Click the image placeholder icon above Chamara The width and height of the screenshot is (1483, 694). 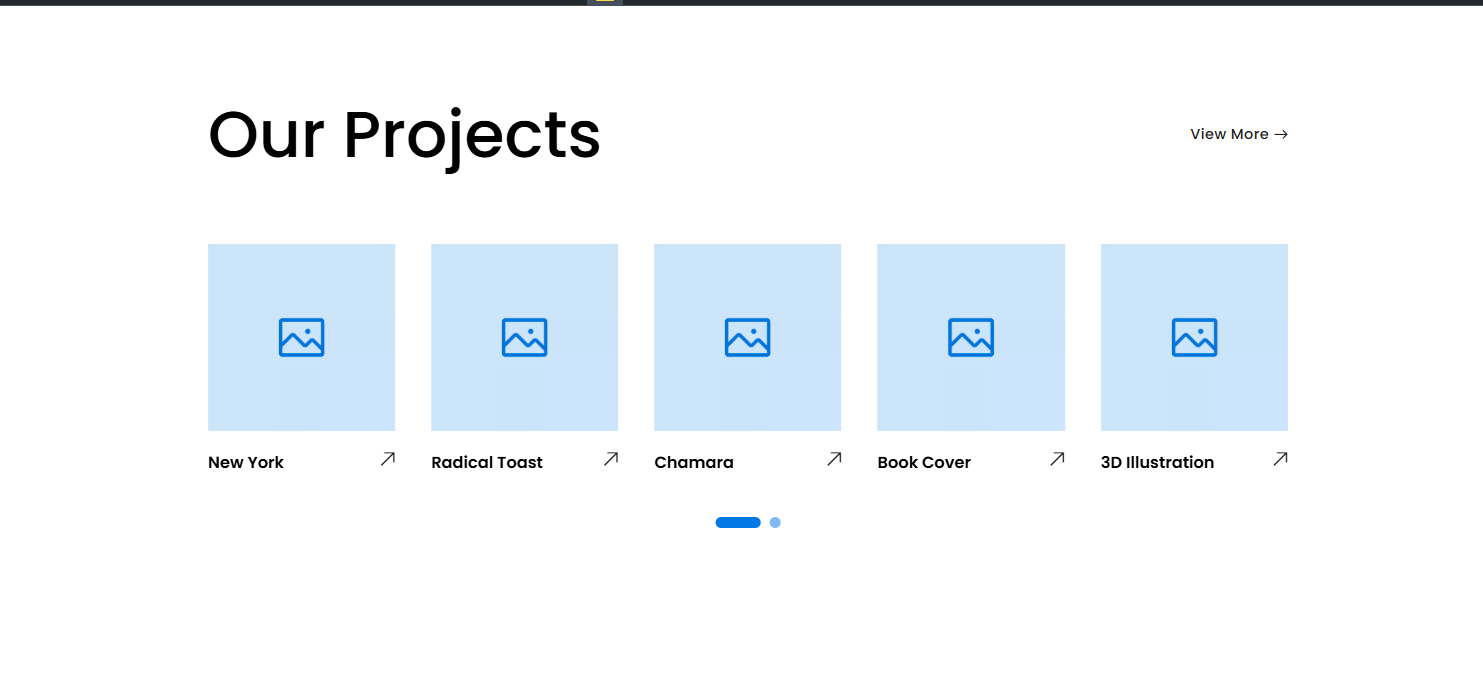pyautogui.click(x=747, y=338)
